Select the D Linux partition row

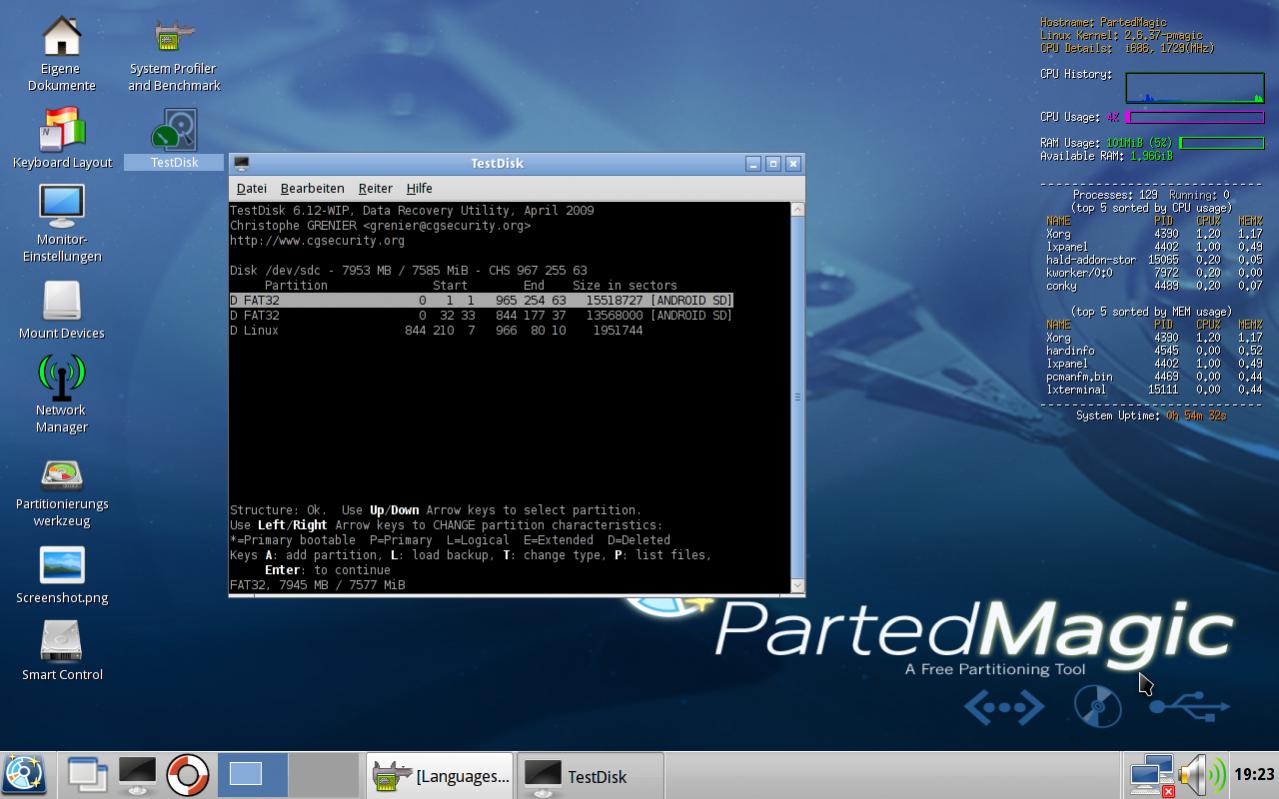pos(436,330)
